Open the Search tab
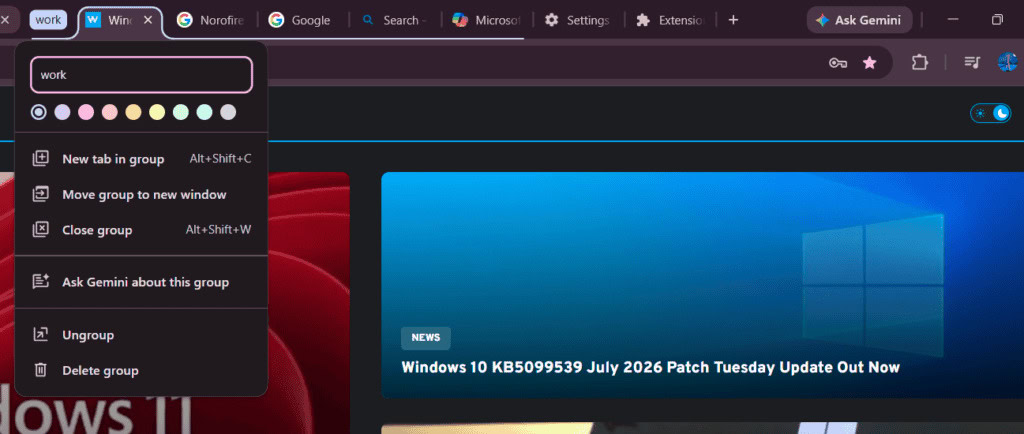 (394, 20)
